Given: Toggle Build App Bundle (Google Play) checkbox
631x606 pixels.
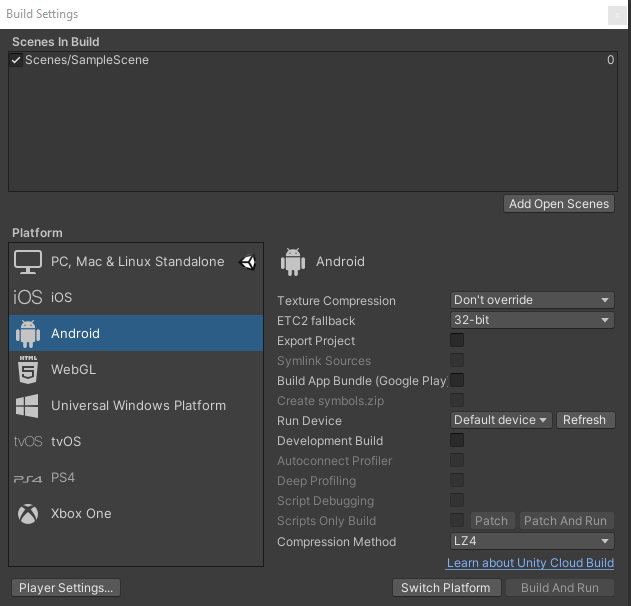Looking at the screenshot, I should pos(457,380).
